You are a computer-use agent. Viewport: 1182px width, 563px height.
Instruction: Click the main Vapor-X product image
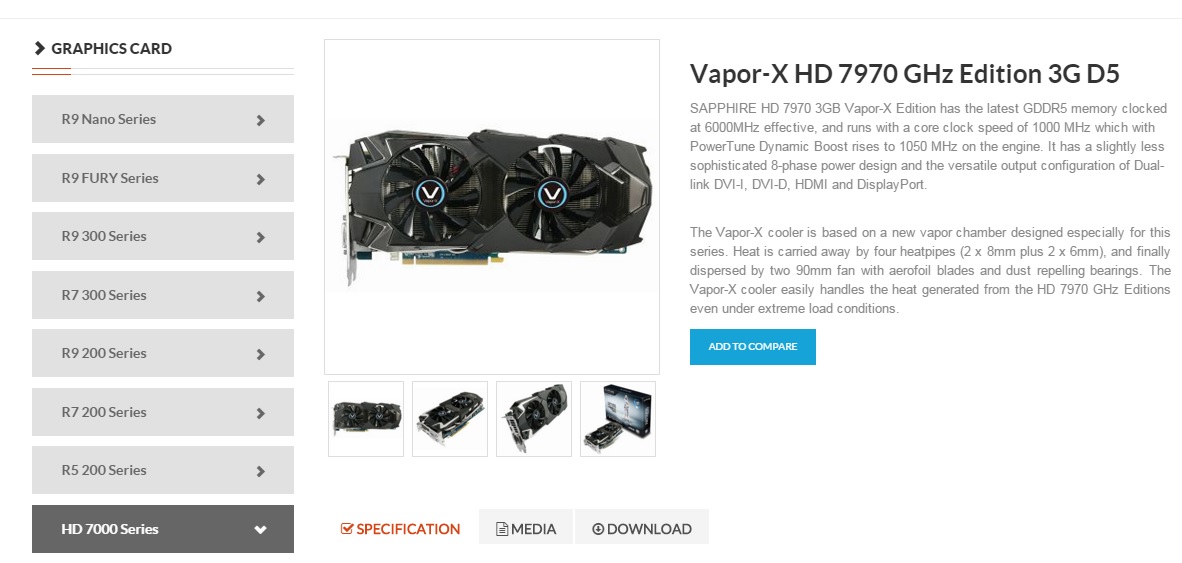492,207
